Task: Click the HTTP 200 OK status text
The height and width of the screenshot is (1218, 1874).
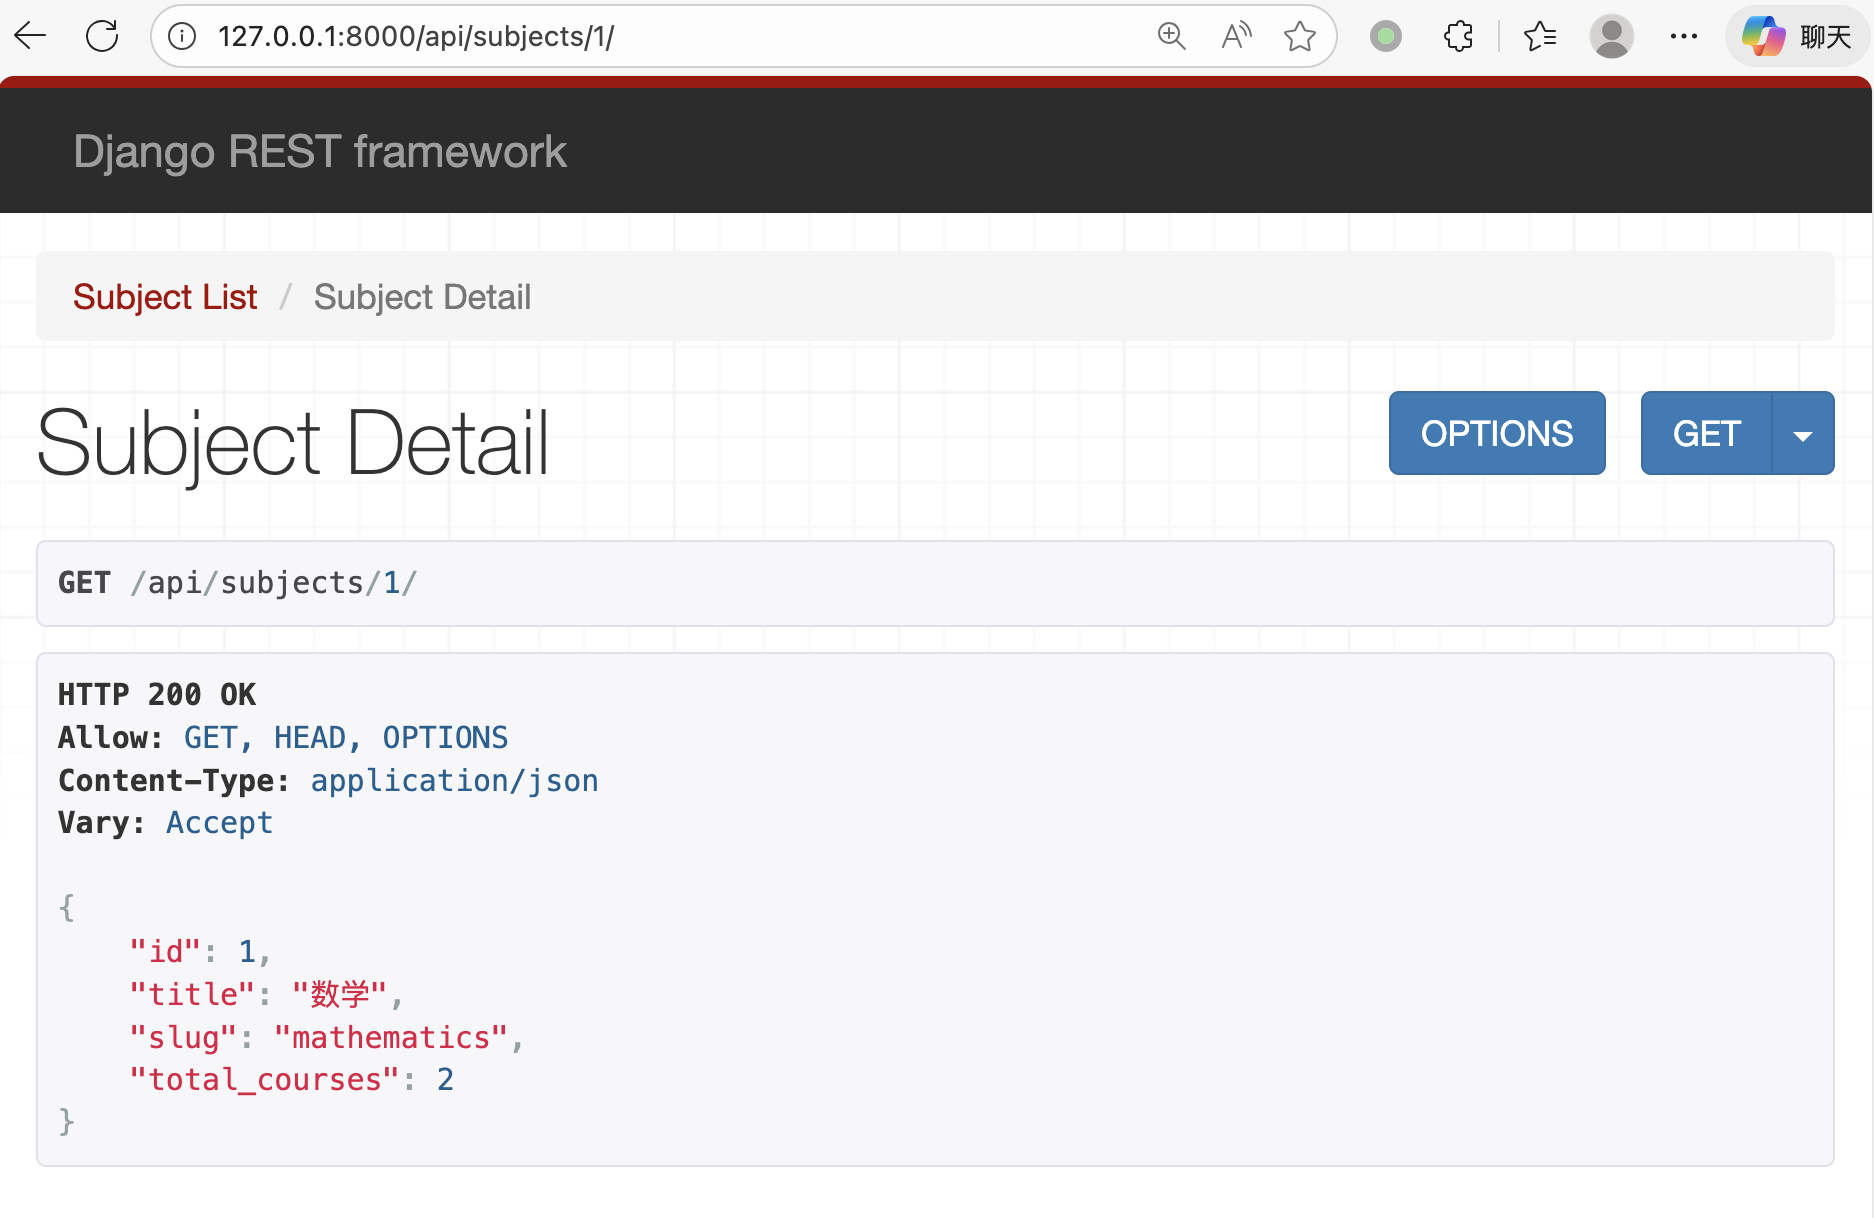Action: pos(157,695)
